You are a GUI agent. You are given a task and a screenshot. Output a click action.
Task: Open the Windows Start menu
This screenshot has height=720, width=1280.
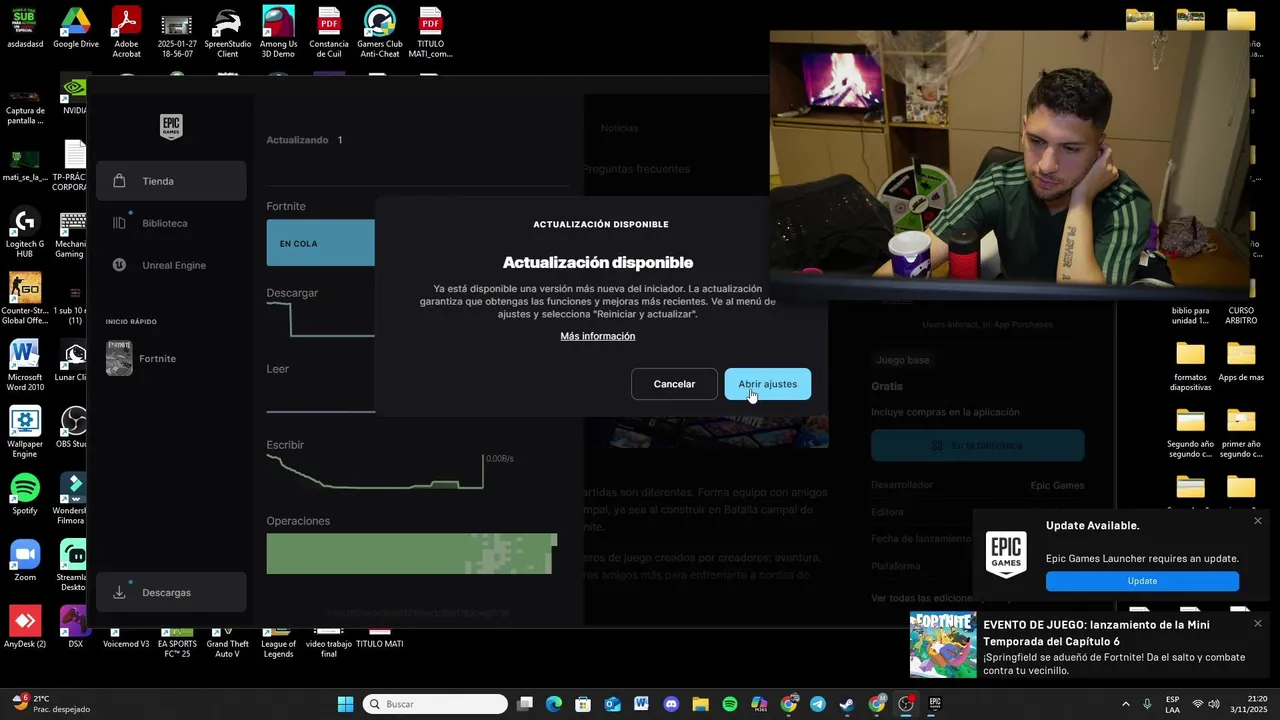click(345, 704)
